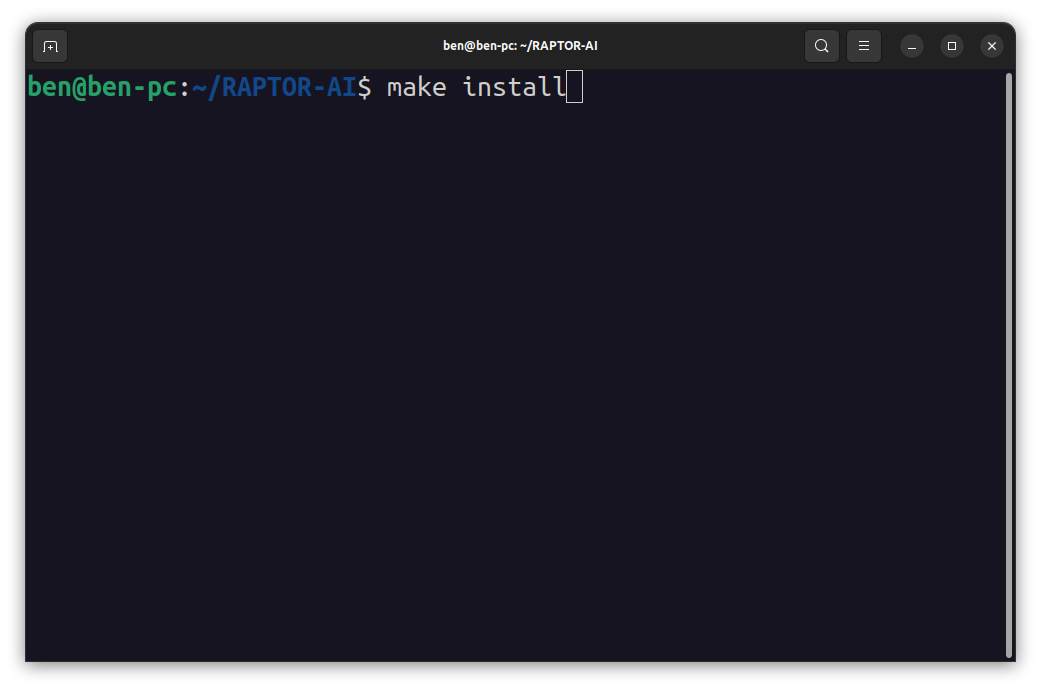
Task: Click empty header bar left of title
Action: [250, 46]
